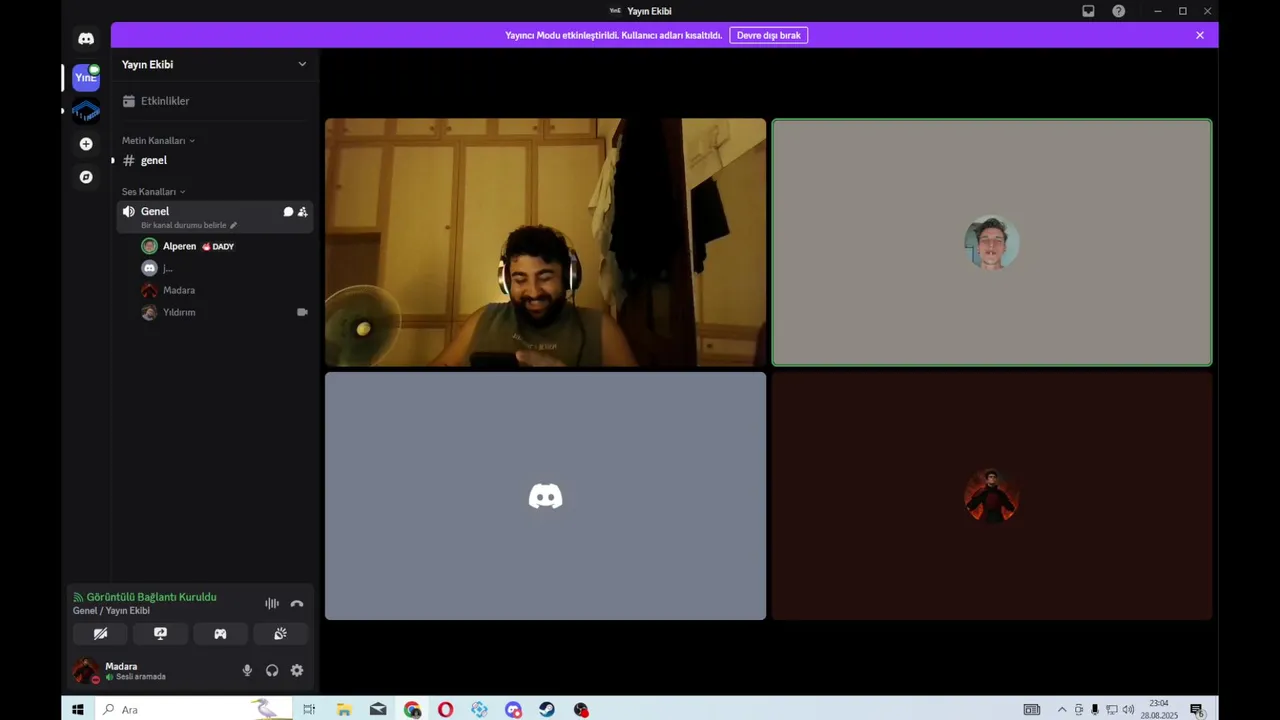The width and height of the screenshot is (1280, 720).
Task: Set channel status via Bir kanal durumu belirle
Action: [x=189, y=225]
